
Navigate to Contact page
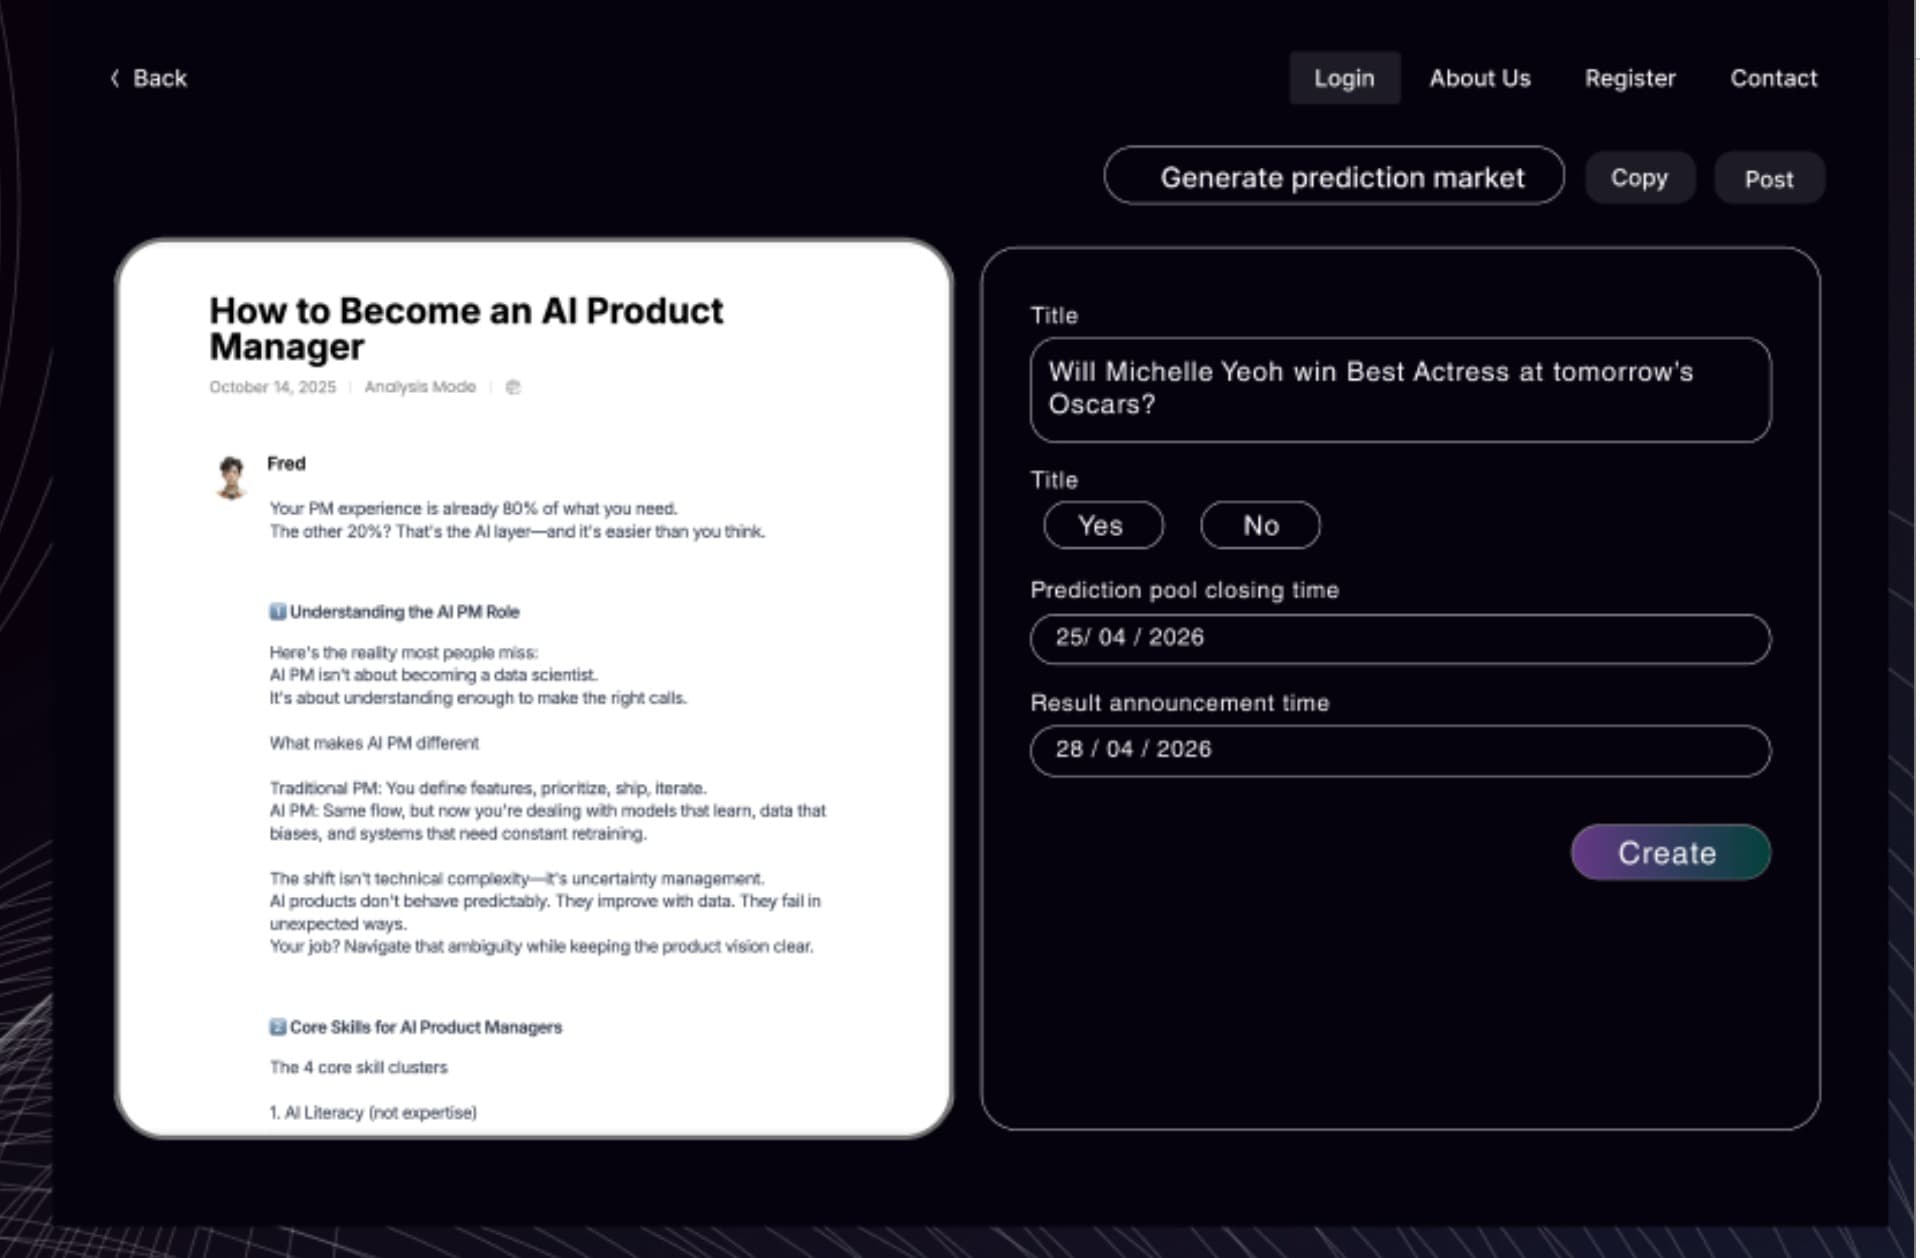[1773, 78]
